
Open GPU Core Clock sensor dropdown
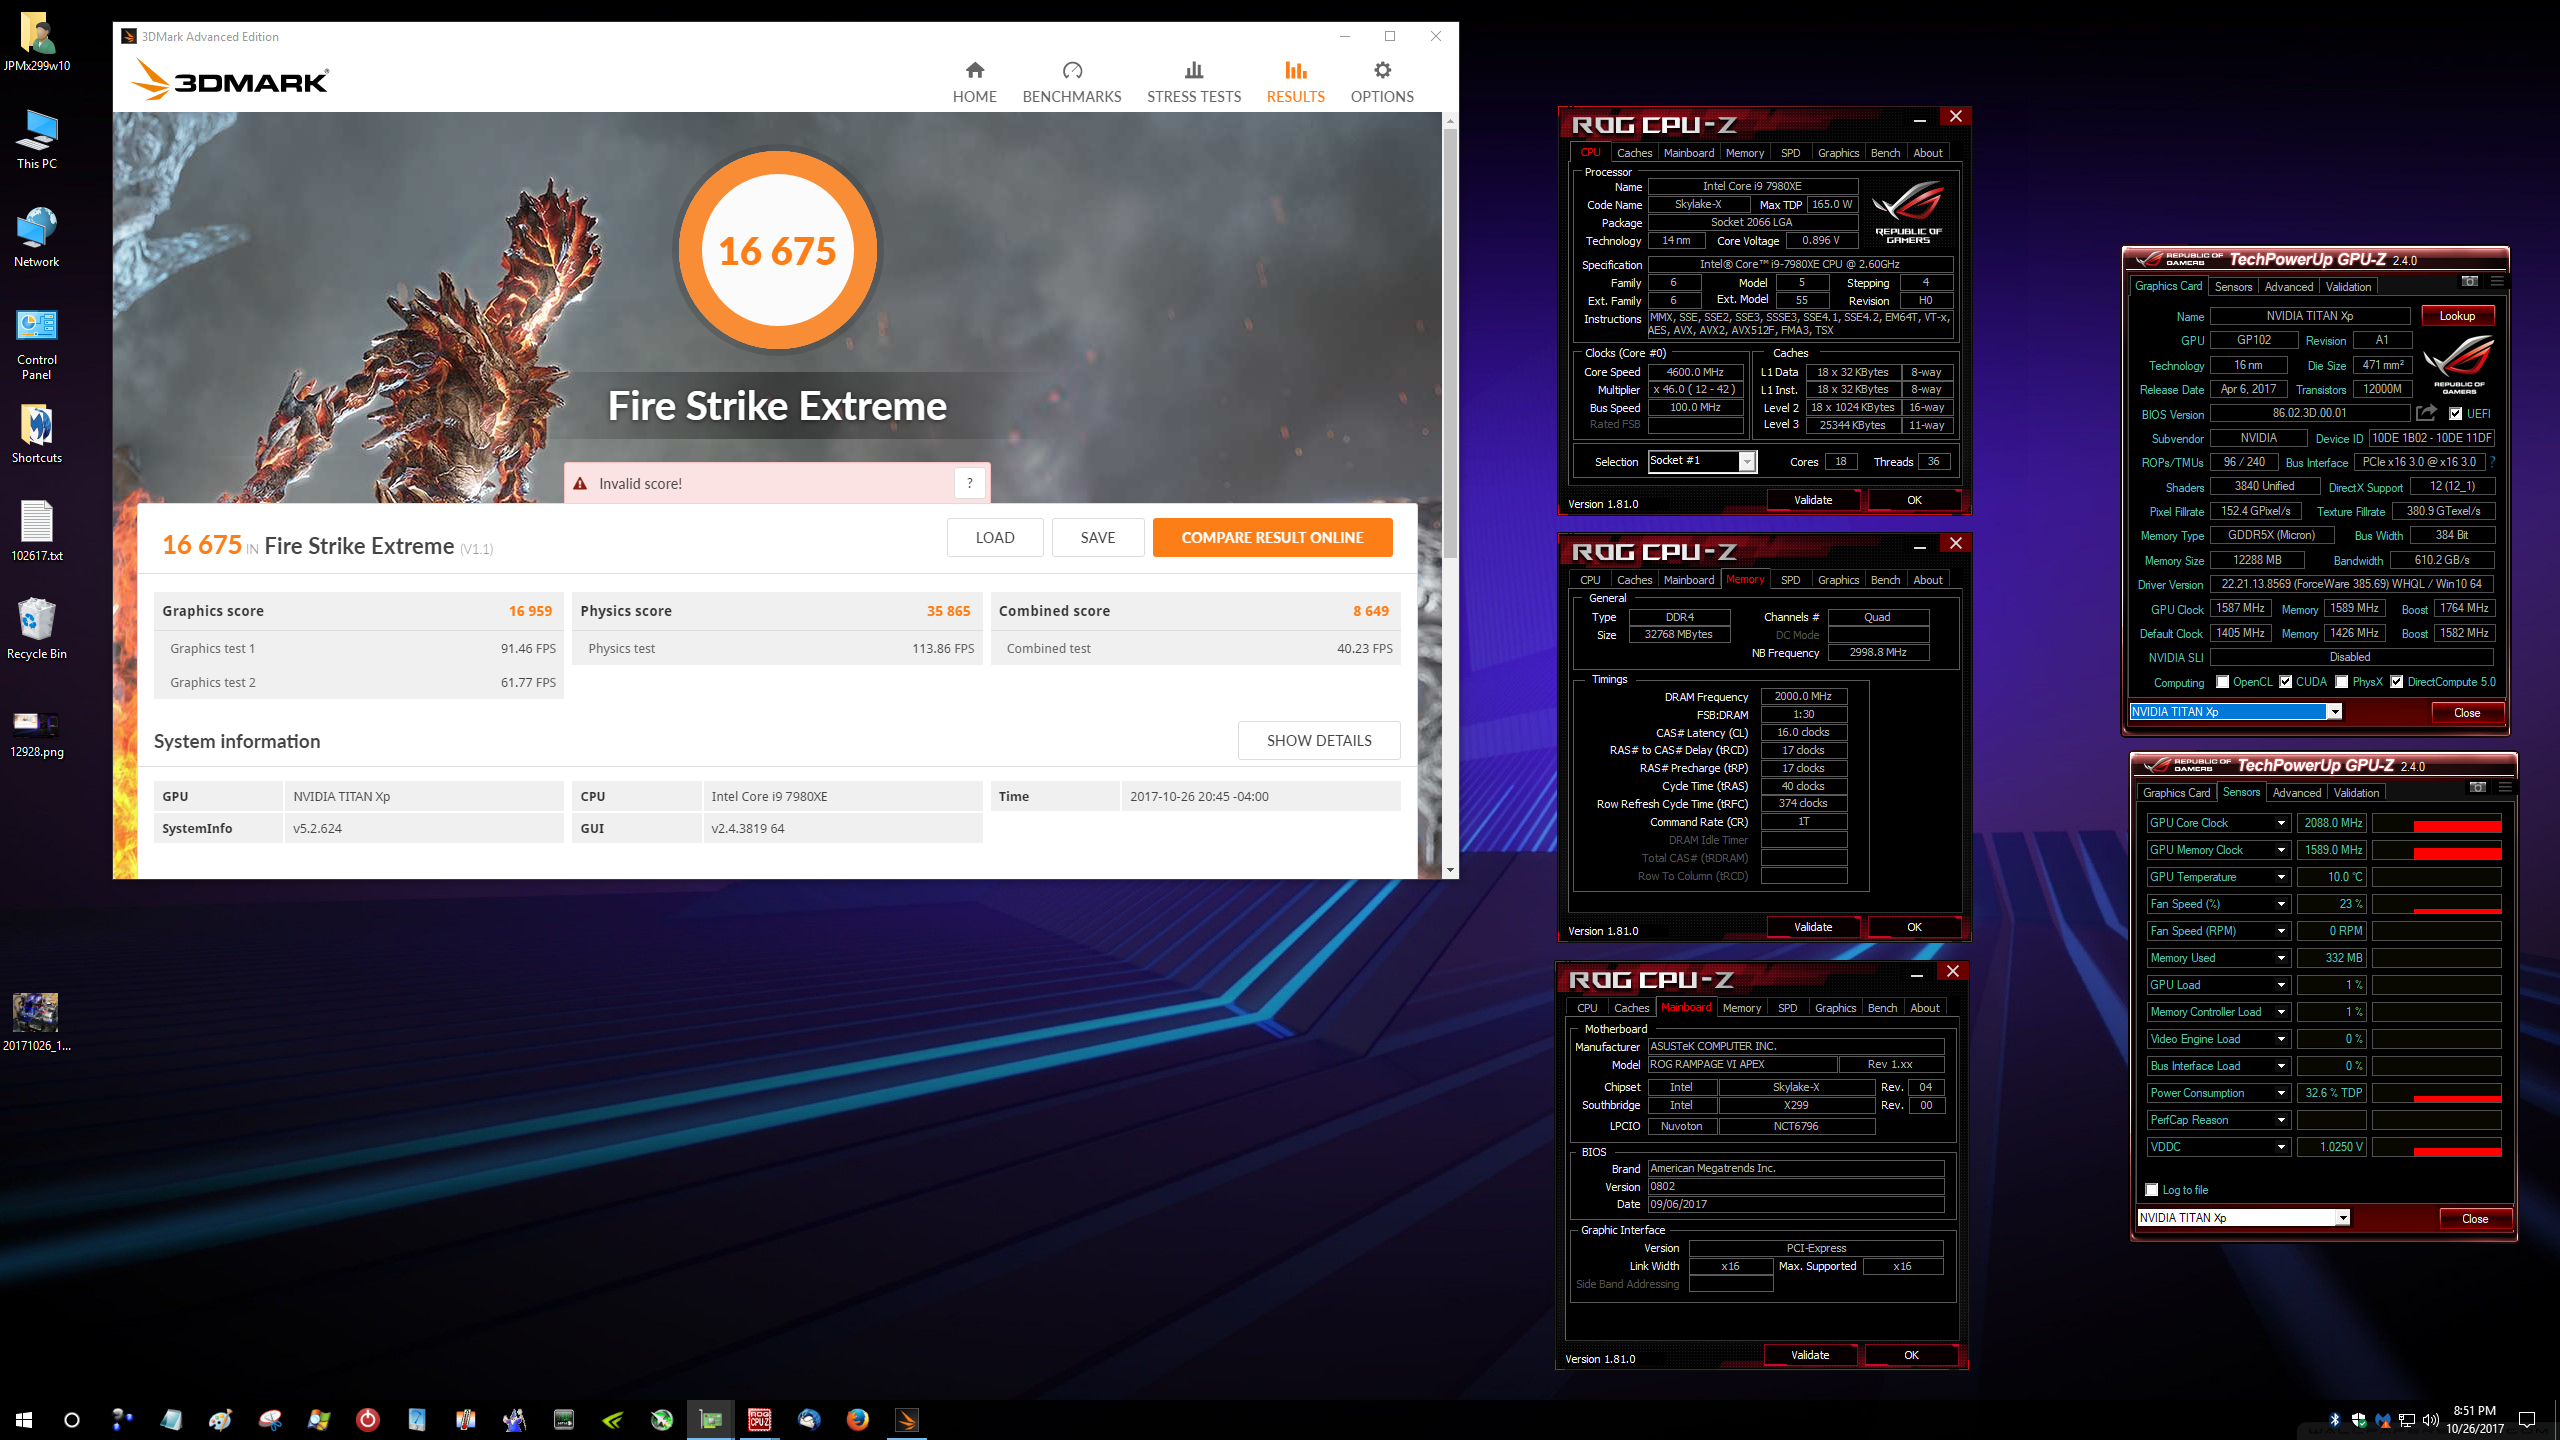tap(2281, 823)
